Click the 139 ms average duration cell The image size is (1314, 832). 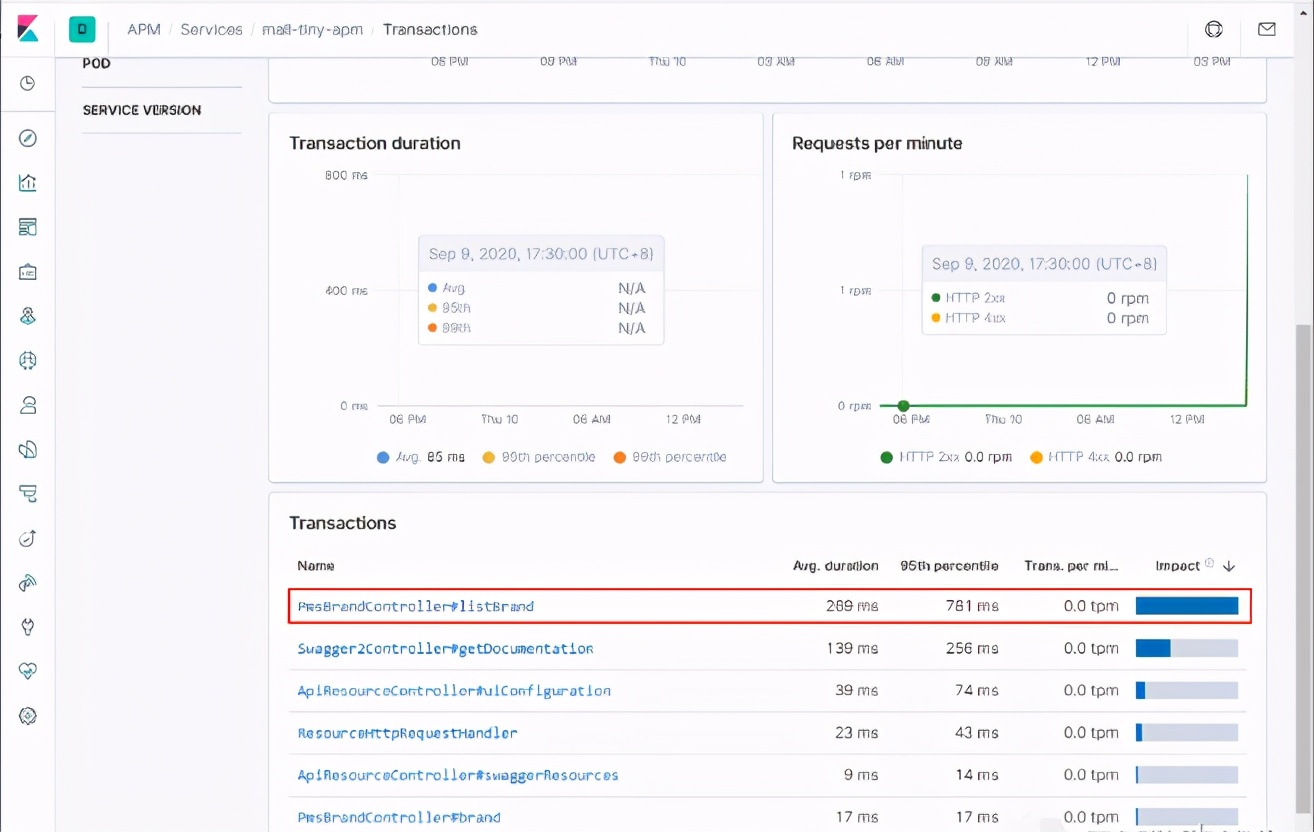point(852,649)
